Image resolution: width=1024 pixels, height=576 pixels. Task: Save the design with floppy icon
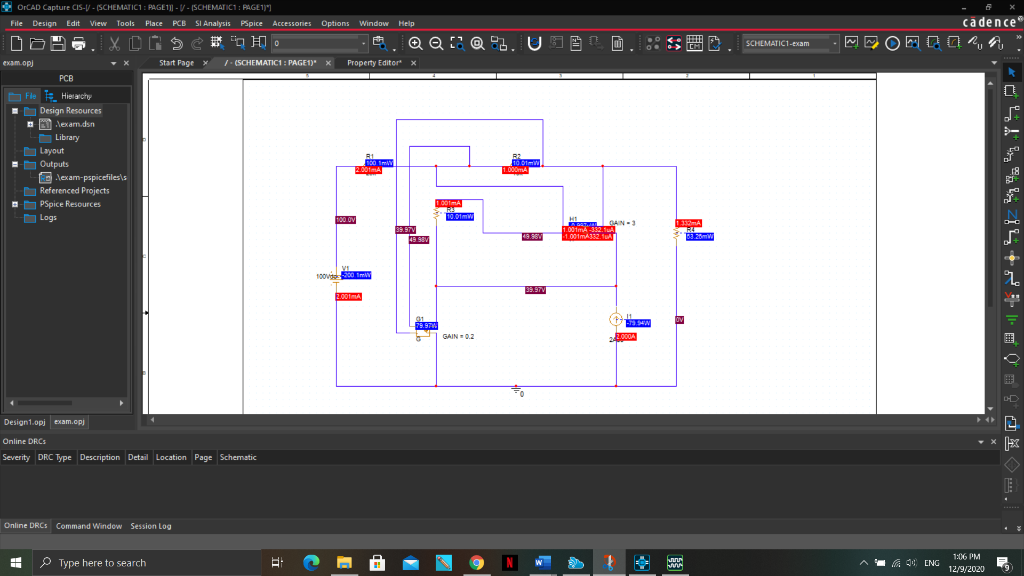coord(58,44)
